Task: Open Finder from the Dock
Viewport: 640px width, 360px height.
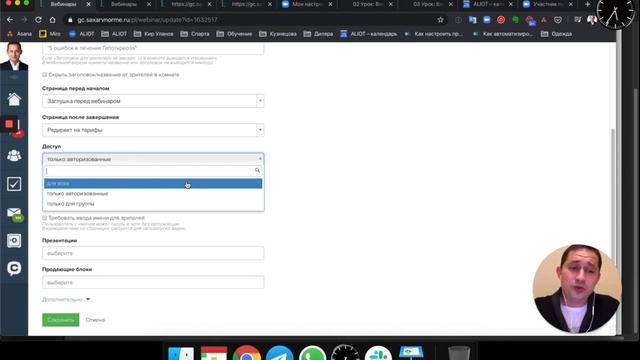Action: point(181,353)
